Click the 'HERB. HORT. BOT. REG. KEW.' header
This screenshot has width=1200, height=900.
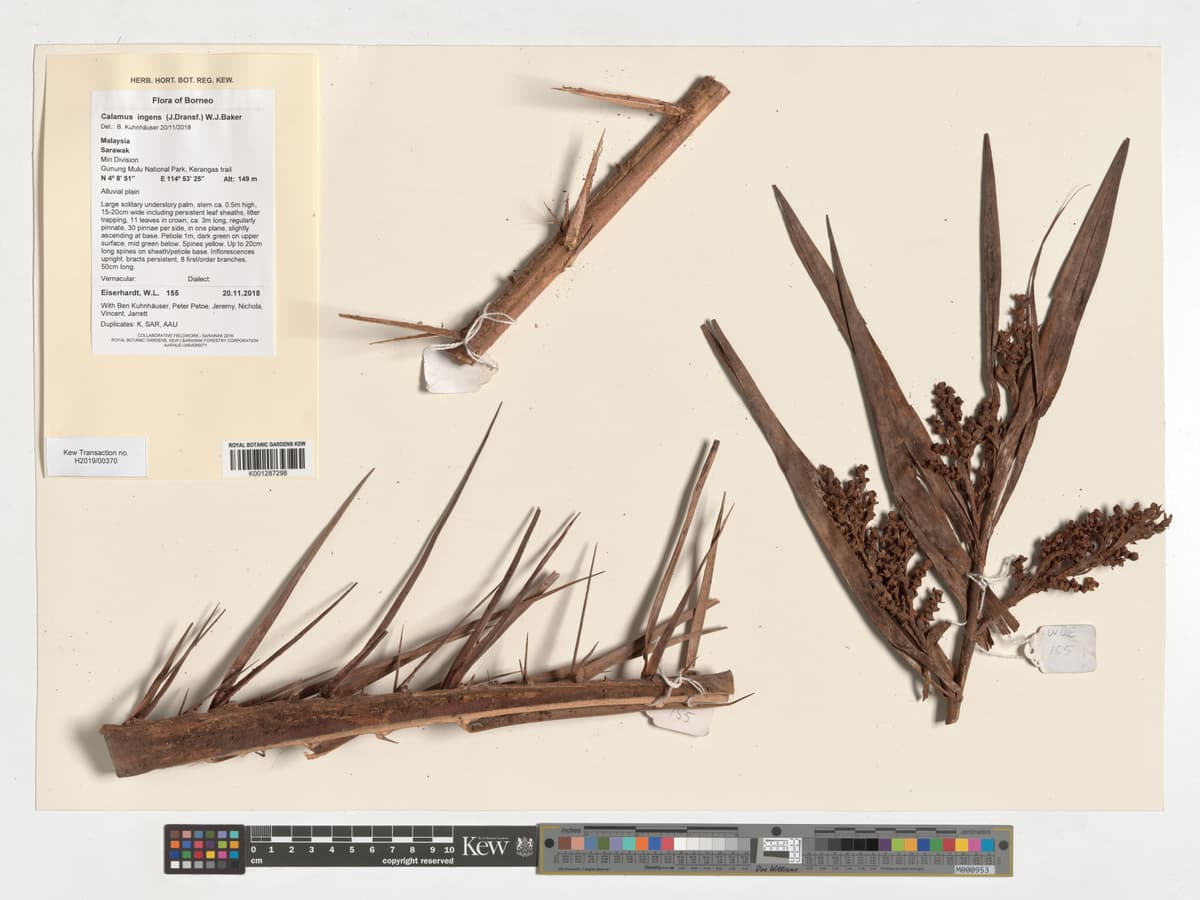(183, 80)
